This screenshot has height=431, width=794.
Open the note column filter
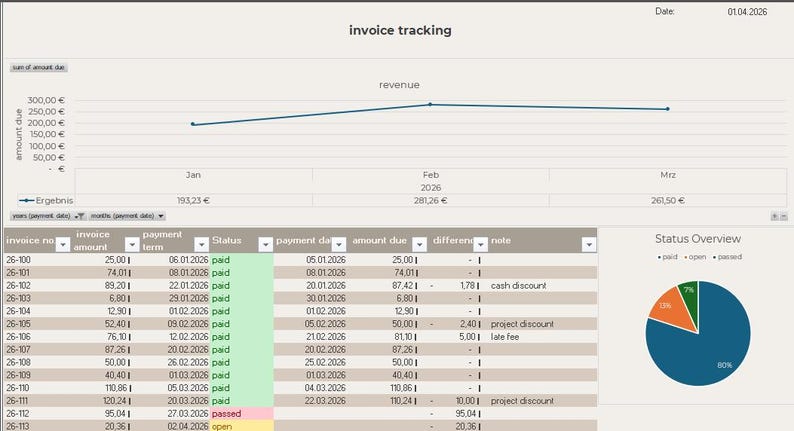588,245
